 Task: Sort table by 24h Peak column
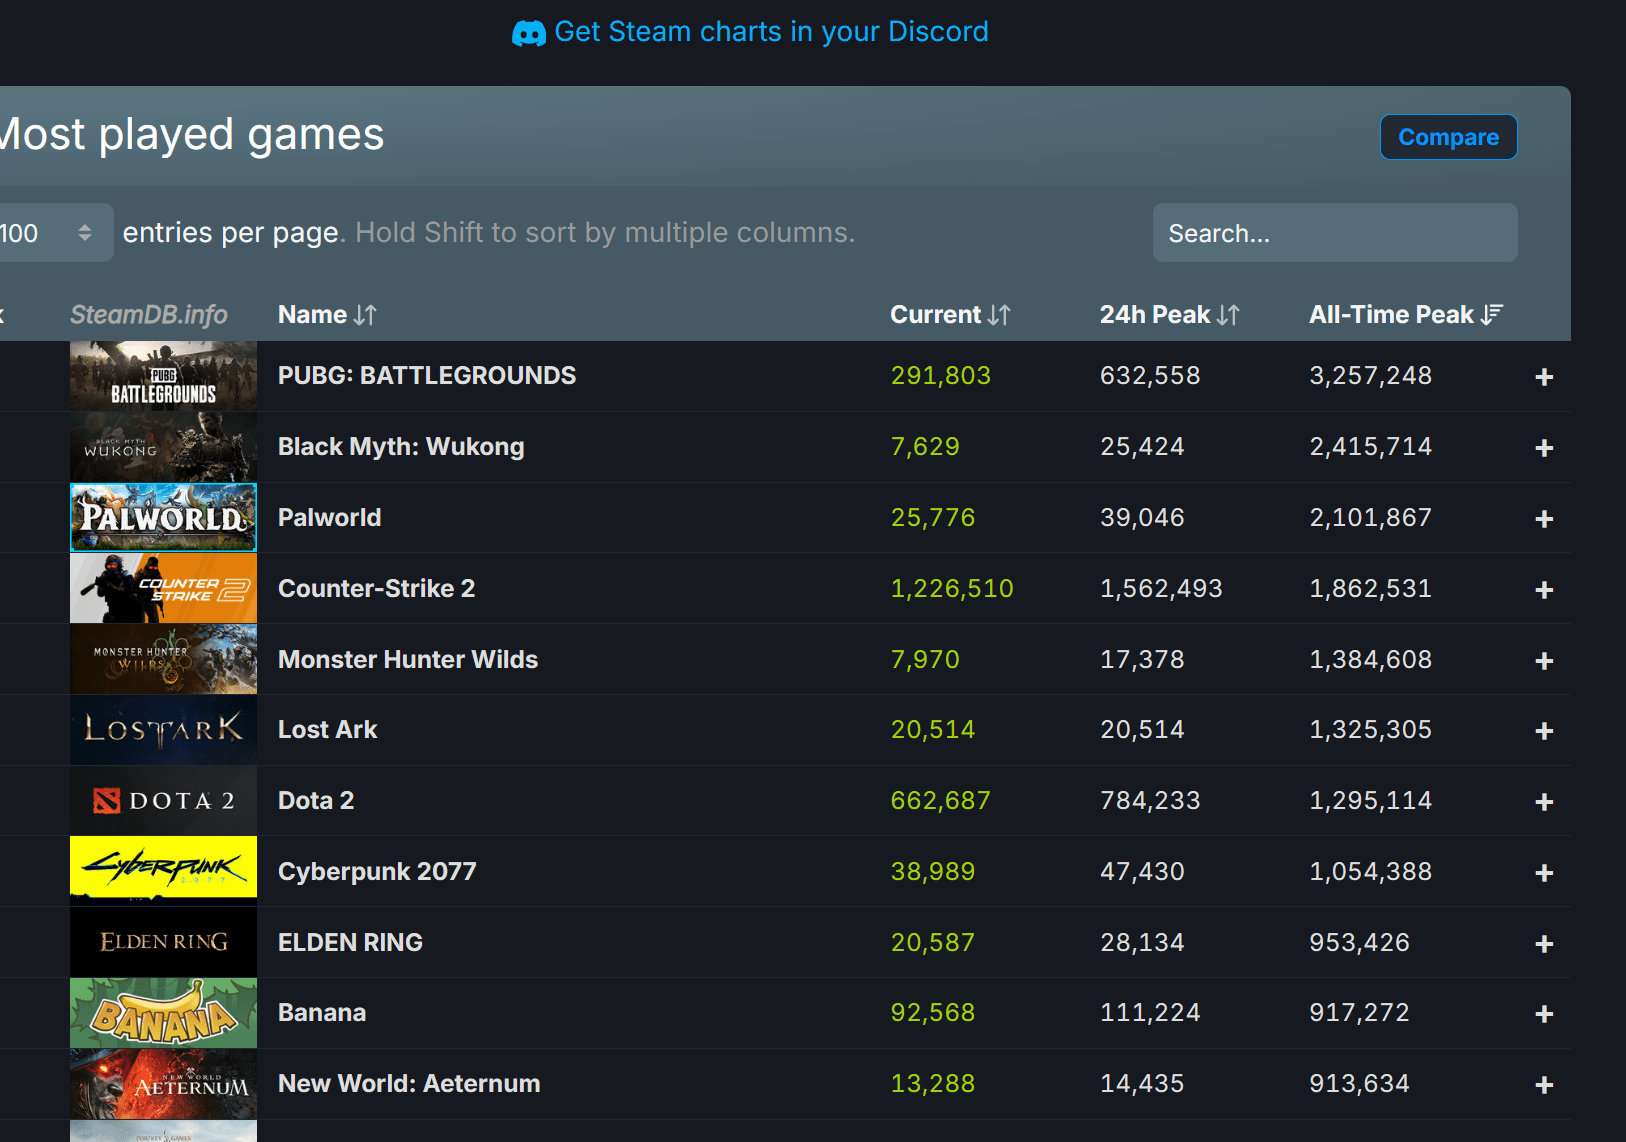(x=1170, y=315)
